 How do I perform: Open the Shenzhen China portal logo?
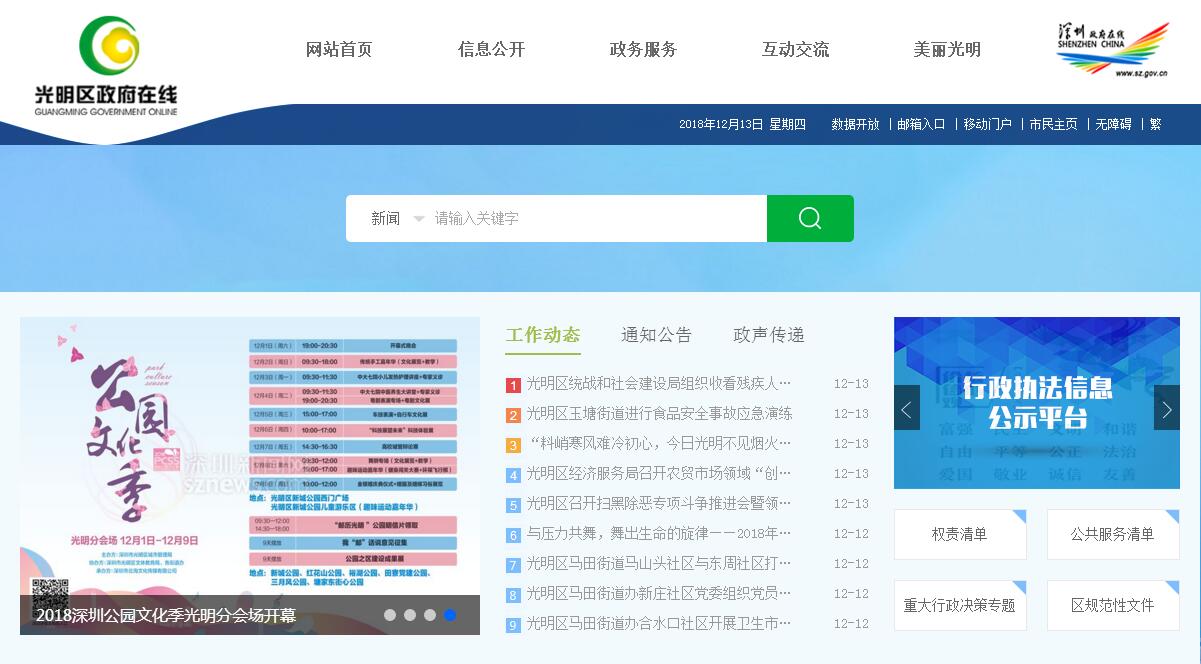tap(1111, 49)
